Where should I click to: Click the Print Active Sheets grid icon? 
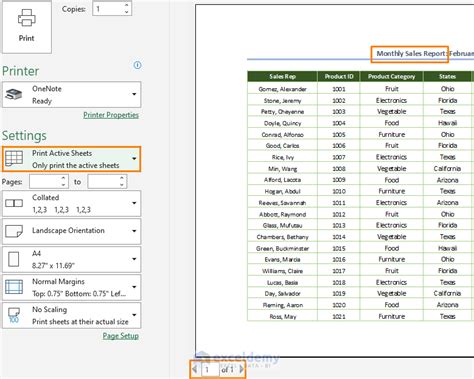(x=14, y=159)
